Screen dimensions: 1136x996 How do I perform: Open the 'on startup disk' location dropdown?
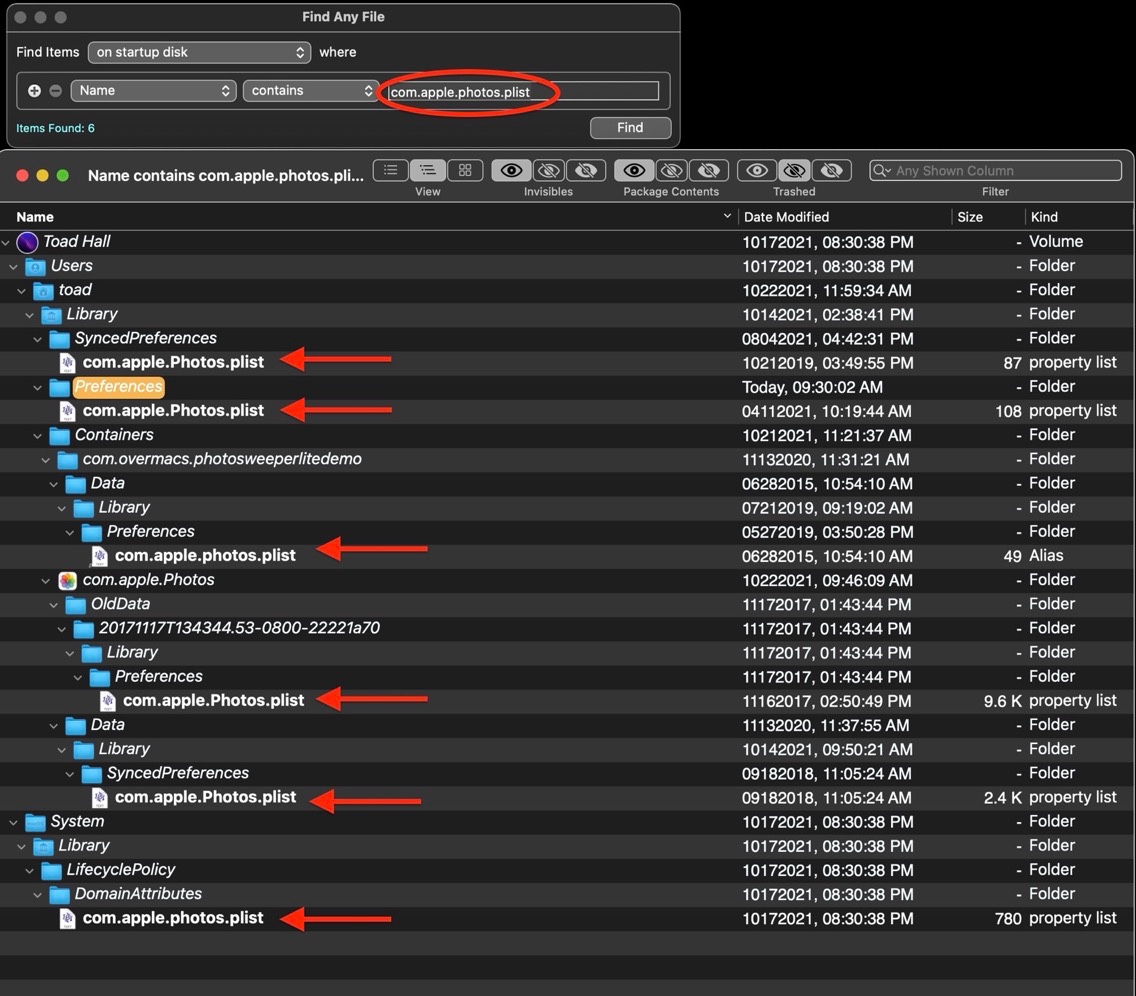point(199,52)
